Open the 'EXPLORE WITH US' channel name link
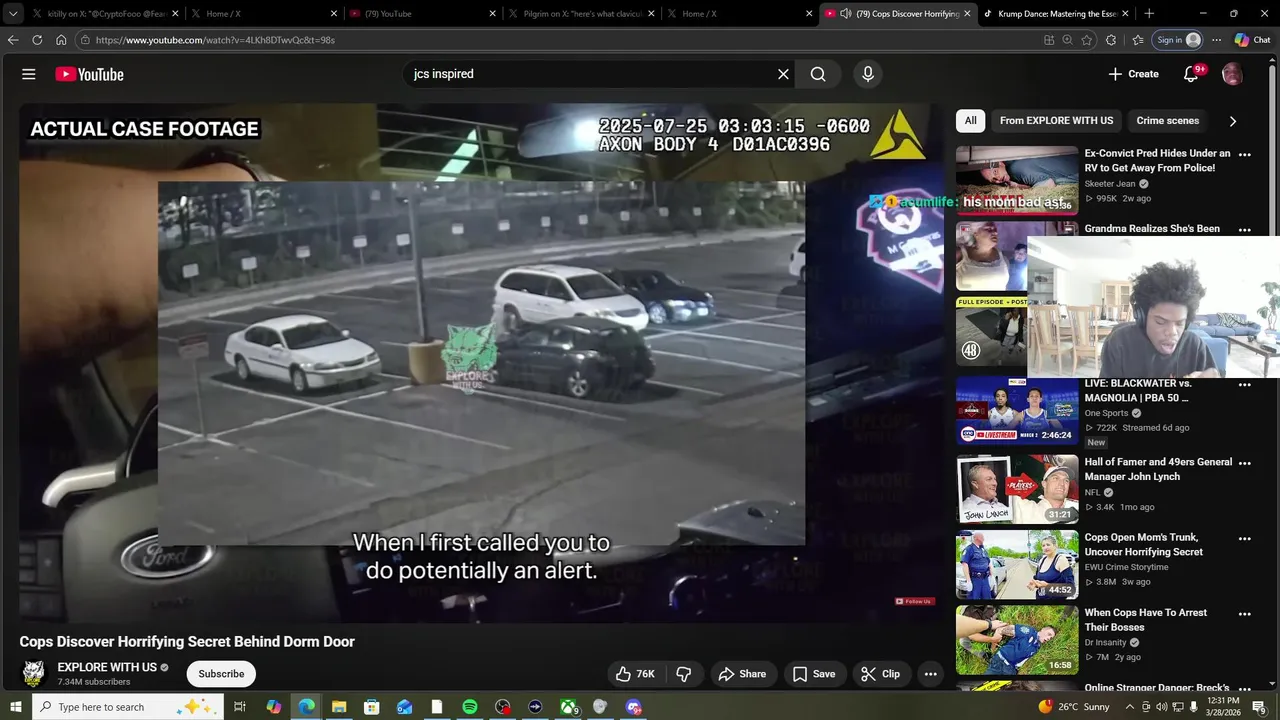 [107, 667]
